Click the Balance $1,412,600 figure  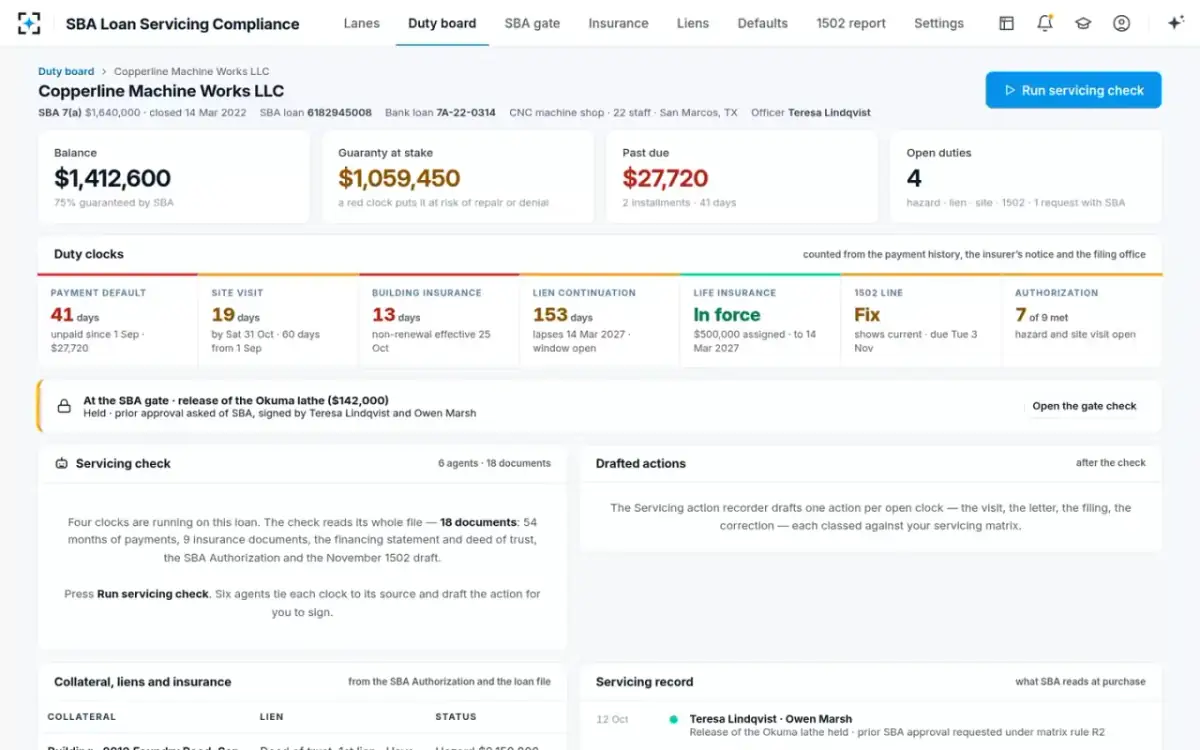click(x=112, y=179)
